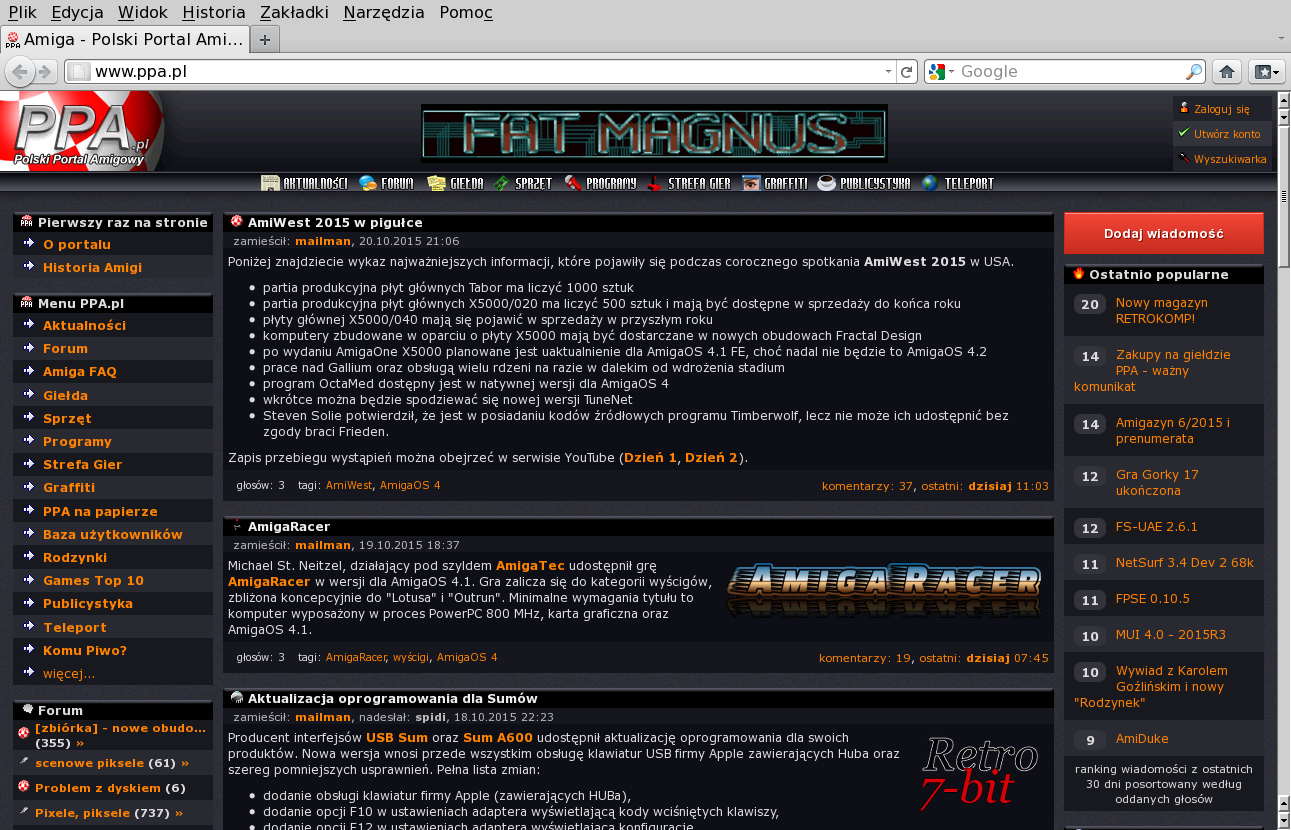This screenshot has height=830, width=1291.
Task: Open the USB Sum product link
Action: (397, 739)
